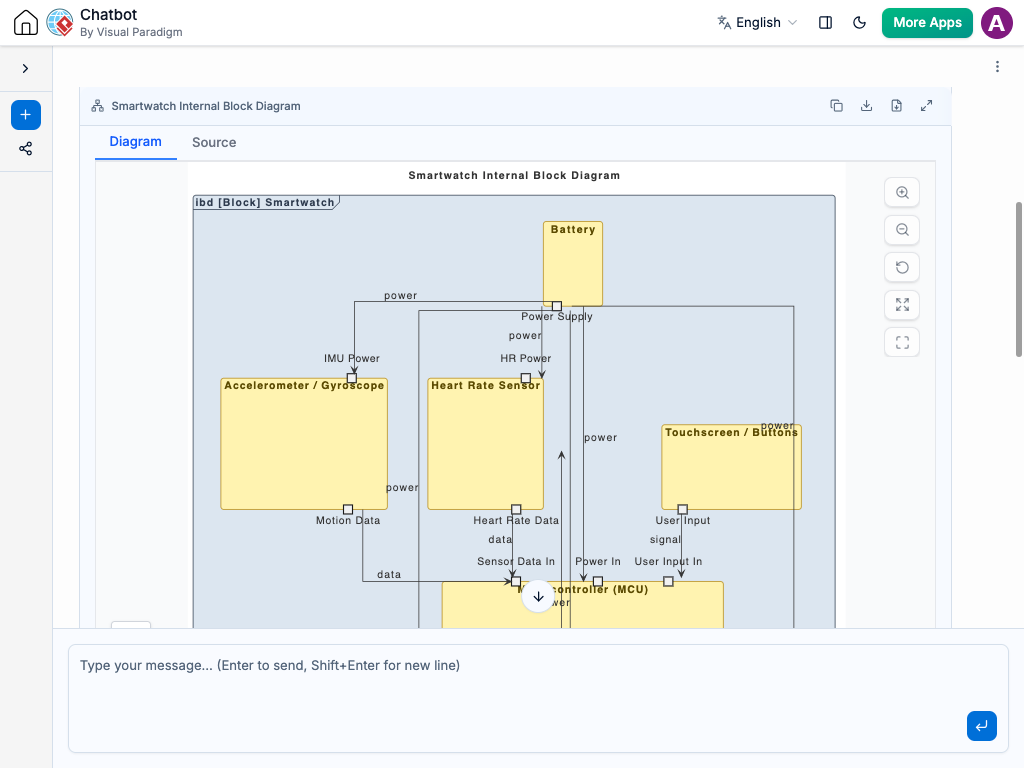This screenshot has width=1024, height=768.
Task: Select the Heart Rate Sensor block
Action: 485,444
